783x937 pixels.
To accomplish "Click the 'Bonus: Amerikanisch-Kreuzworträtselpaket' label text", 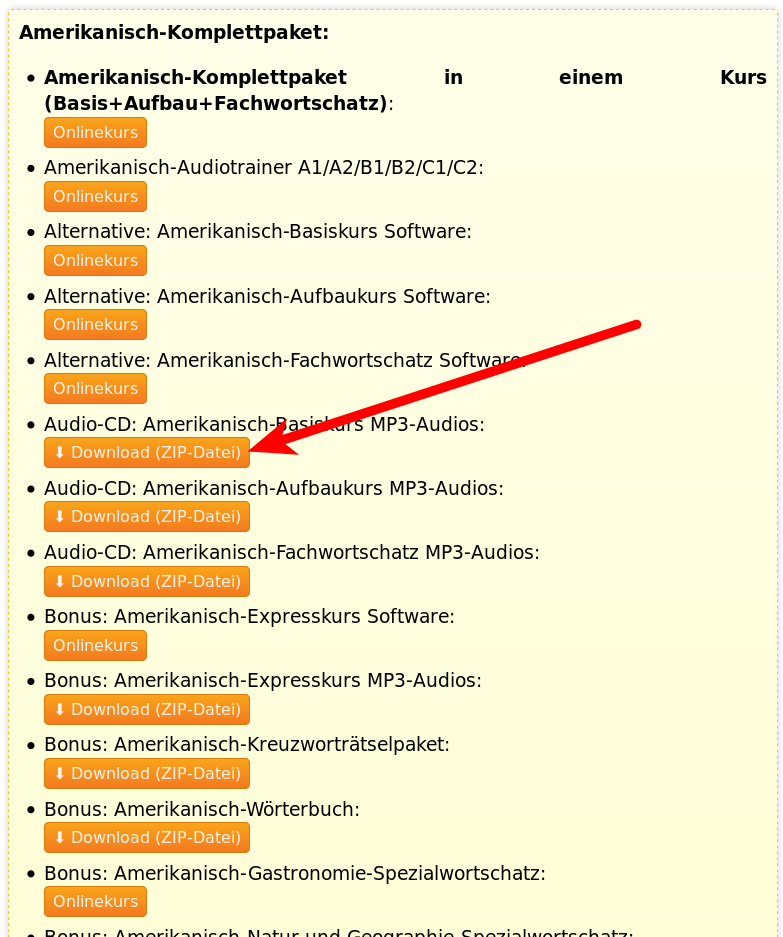I will click(246, 745).
